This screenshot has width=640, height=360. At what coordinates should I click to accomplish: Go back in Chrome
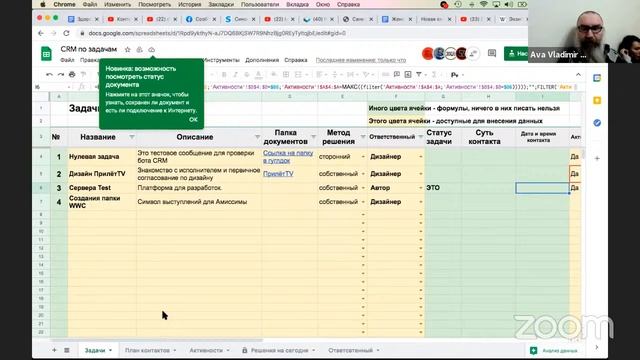41,33
